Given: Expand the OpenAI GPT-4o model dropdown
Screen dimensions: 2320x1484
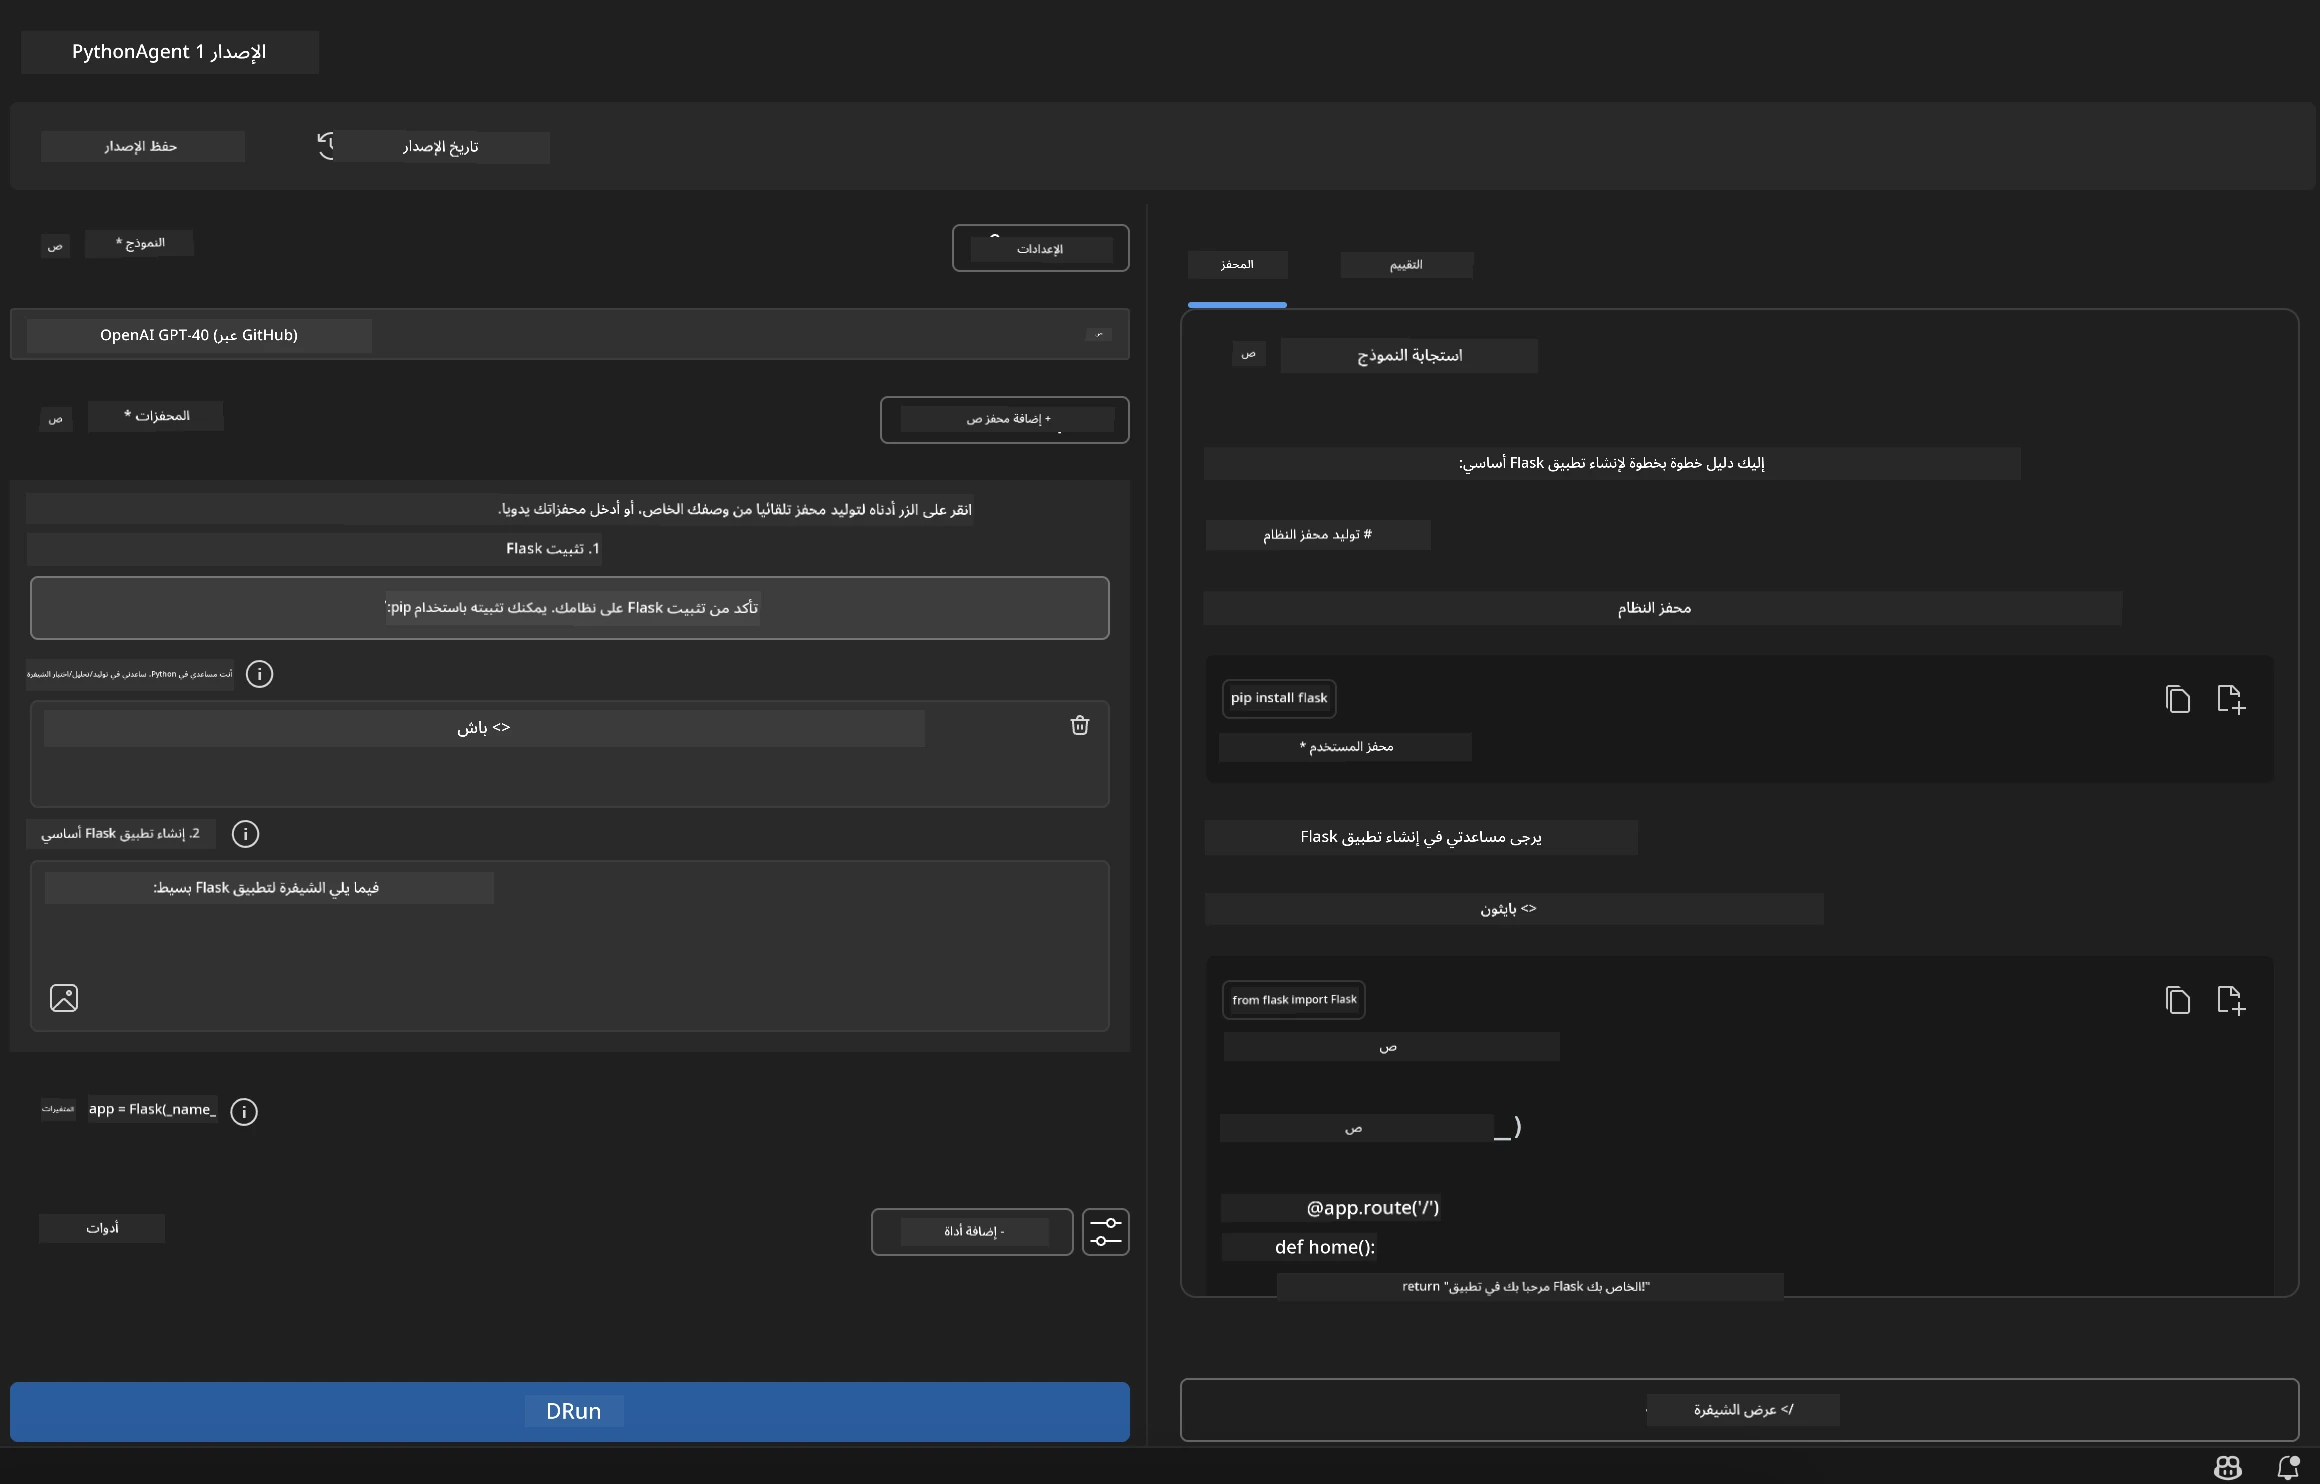Looking at the screenshot, I should [570, 334].
